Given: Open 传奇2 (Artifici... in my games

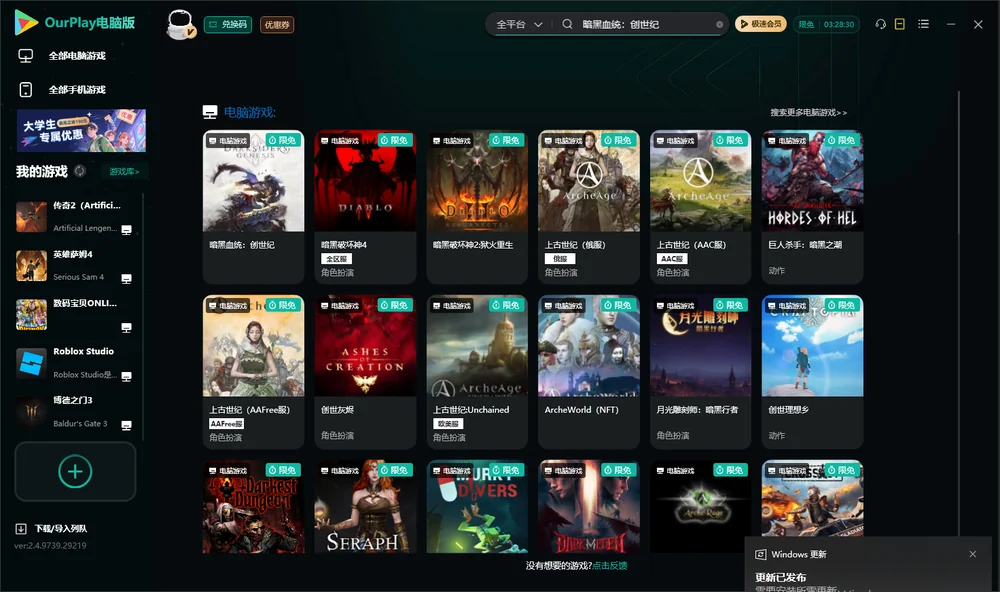Looking at the screenshot, I should point(75,217).
